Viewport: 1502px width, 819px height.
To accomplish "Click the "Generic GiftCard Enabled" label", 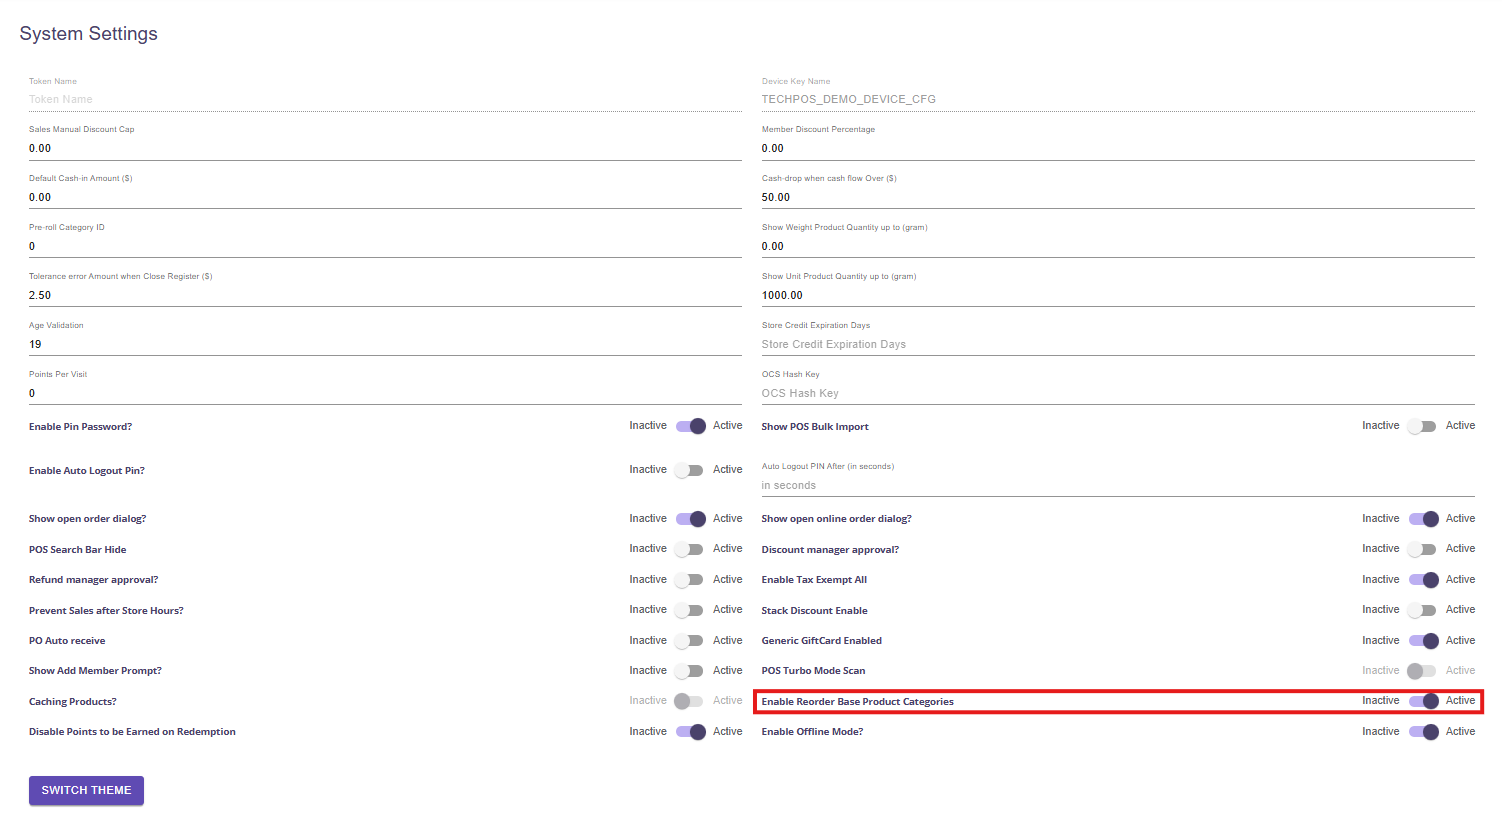I will (x=821, y=641).
